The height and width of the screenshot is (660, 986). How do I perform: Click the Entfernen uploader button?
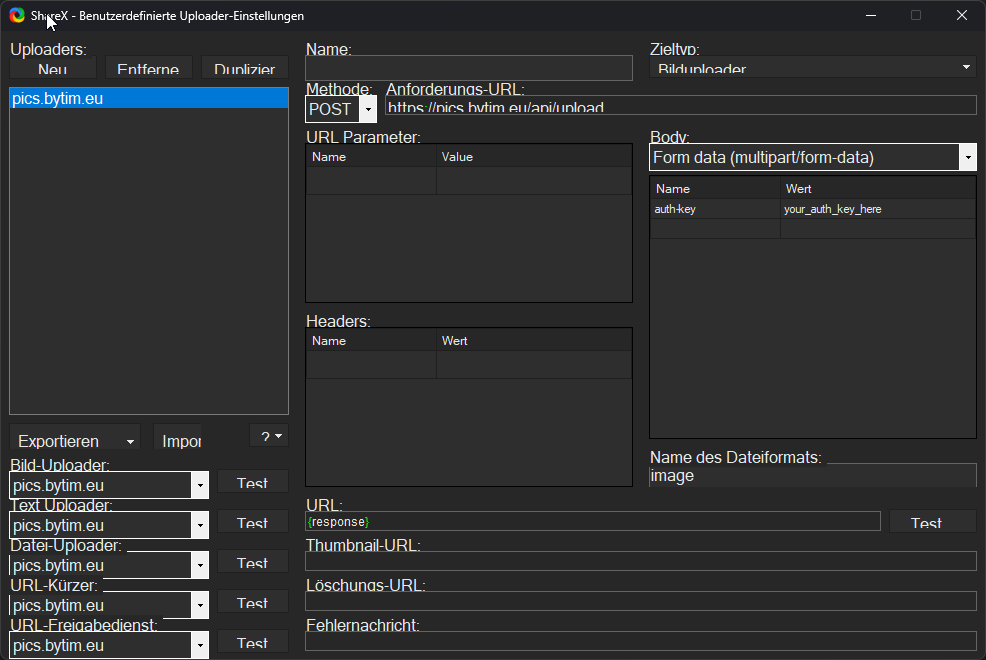[148, 68]
